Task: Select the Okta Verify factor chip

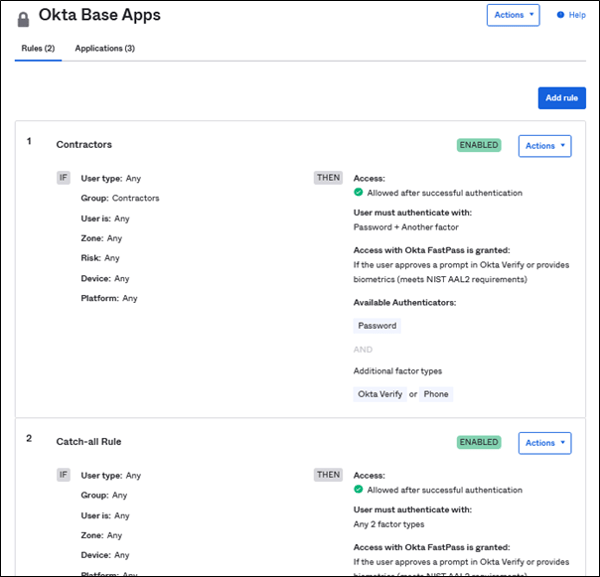Action: coord(380,394)
